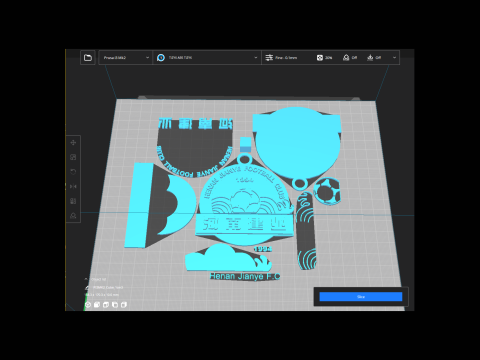Select the football model on the plate
Viewport: 480px width, 360px height.
click(x=327, y=191)
